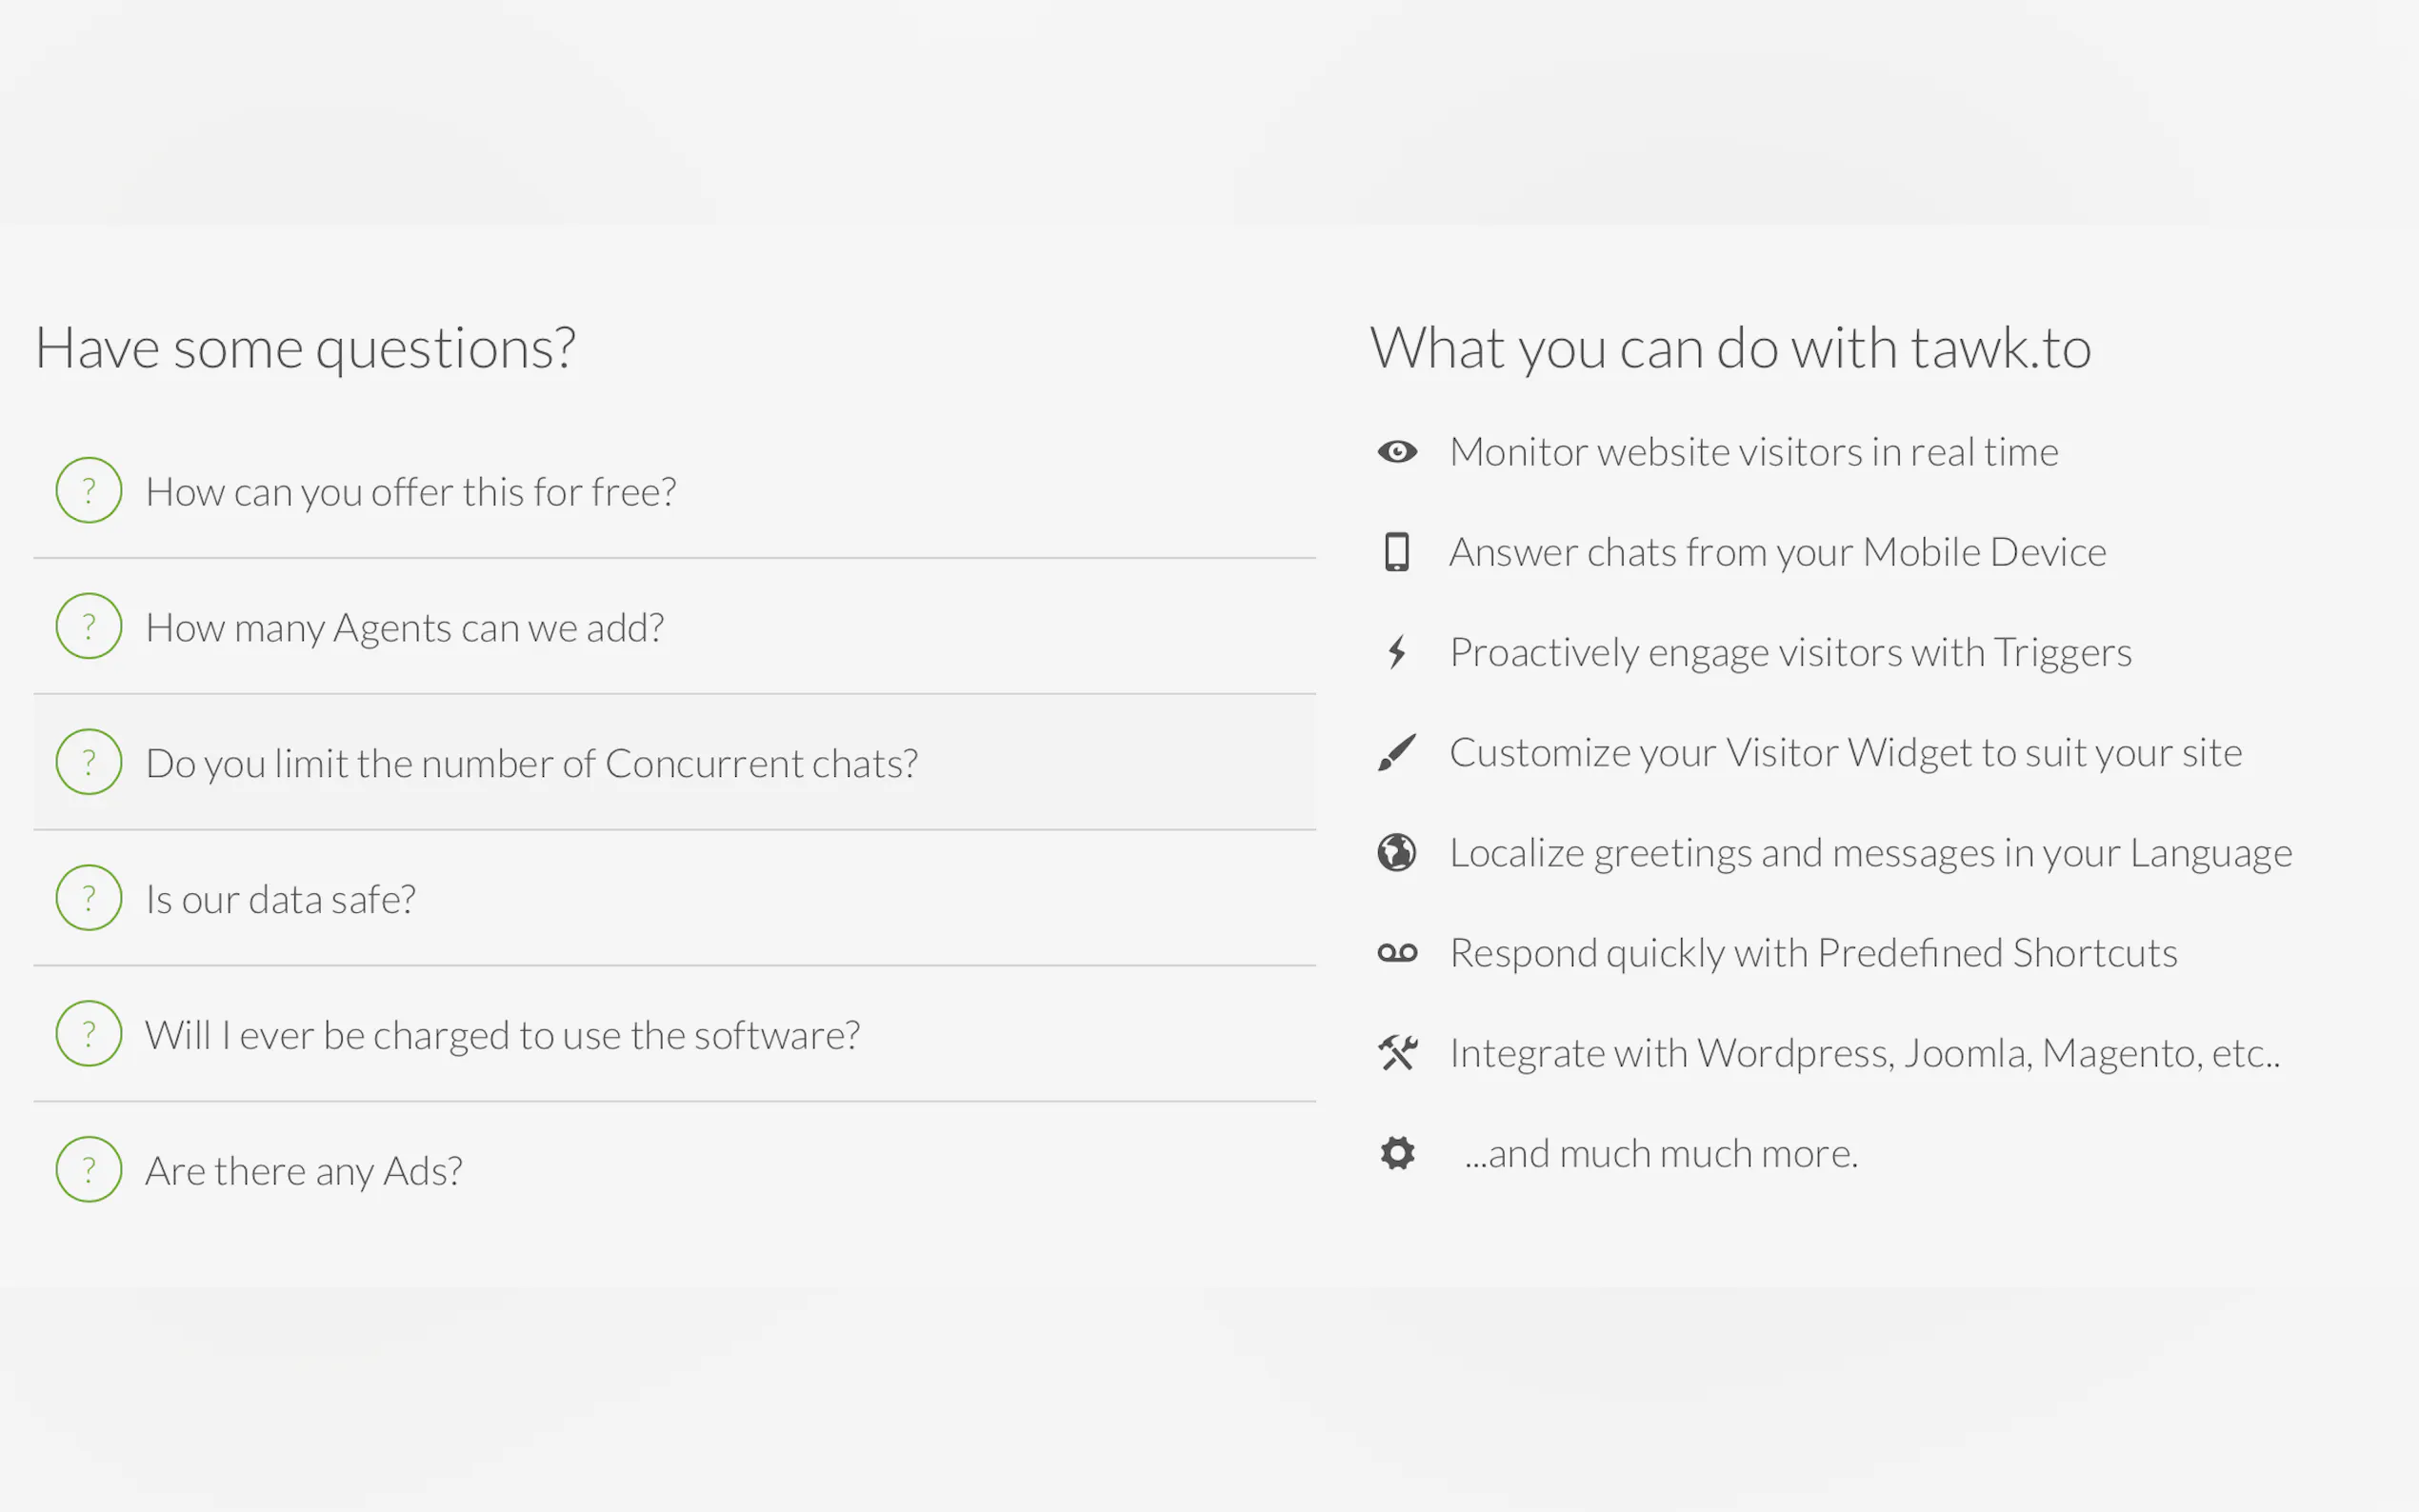2419x1512 pixels.
Task: Click 'Proactively engage visitors with Triggers' text
Action: [x=1790, y=652]
